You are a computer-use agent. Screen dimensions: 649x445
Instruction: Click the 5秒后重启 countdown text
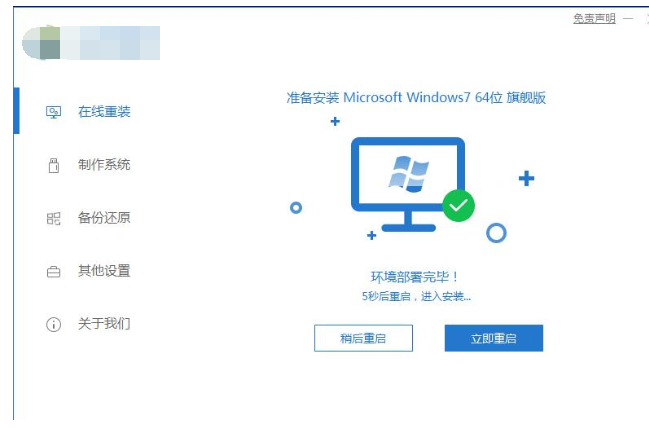click(416, 296)
